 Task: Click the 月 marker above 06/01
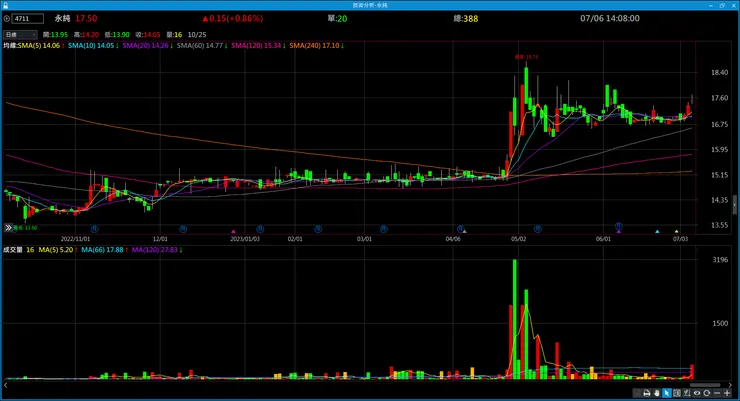coord(619,226)
